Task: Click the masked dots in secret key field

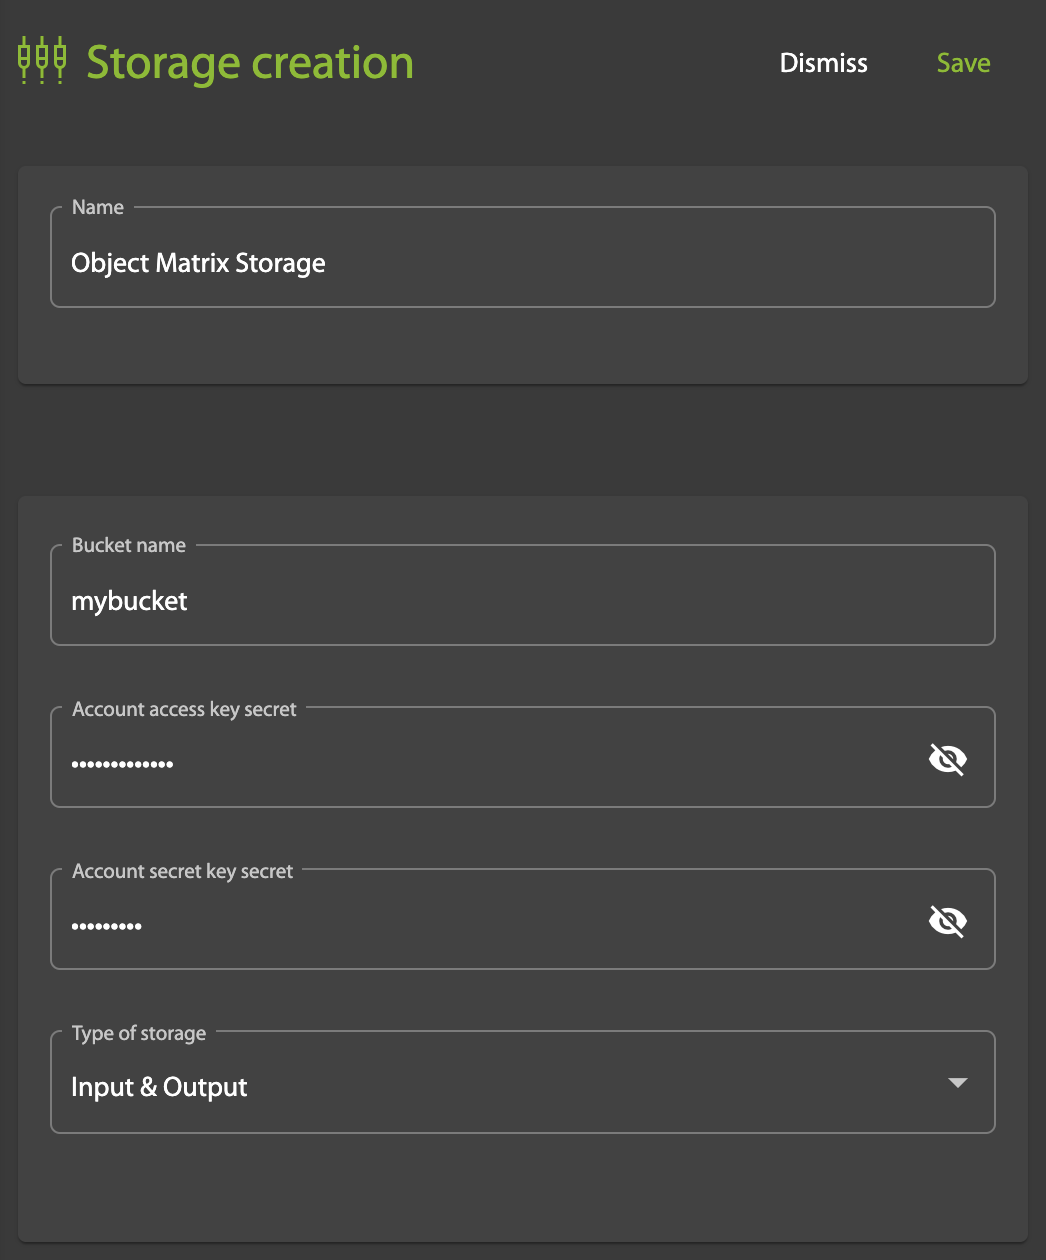Action: pos(106,926)
